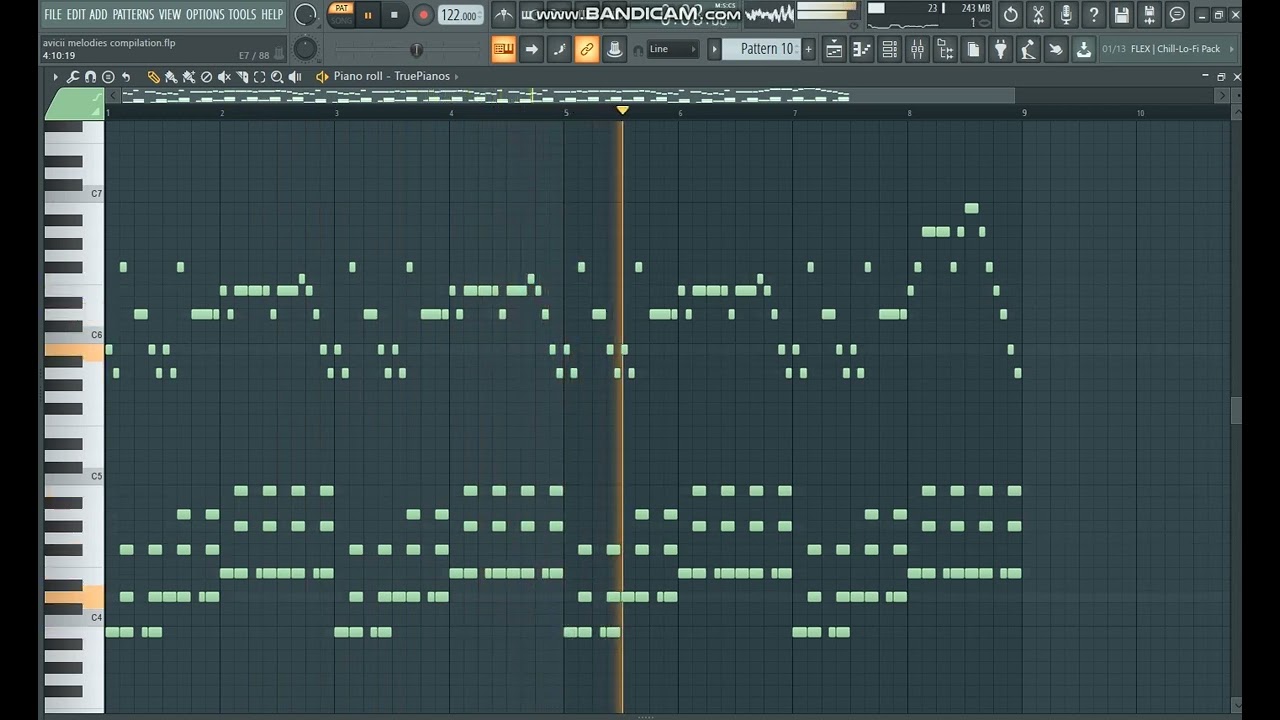Click the C6 piano key
The height and width of the screenshot is (720, 1280).
(75, 335)
